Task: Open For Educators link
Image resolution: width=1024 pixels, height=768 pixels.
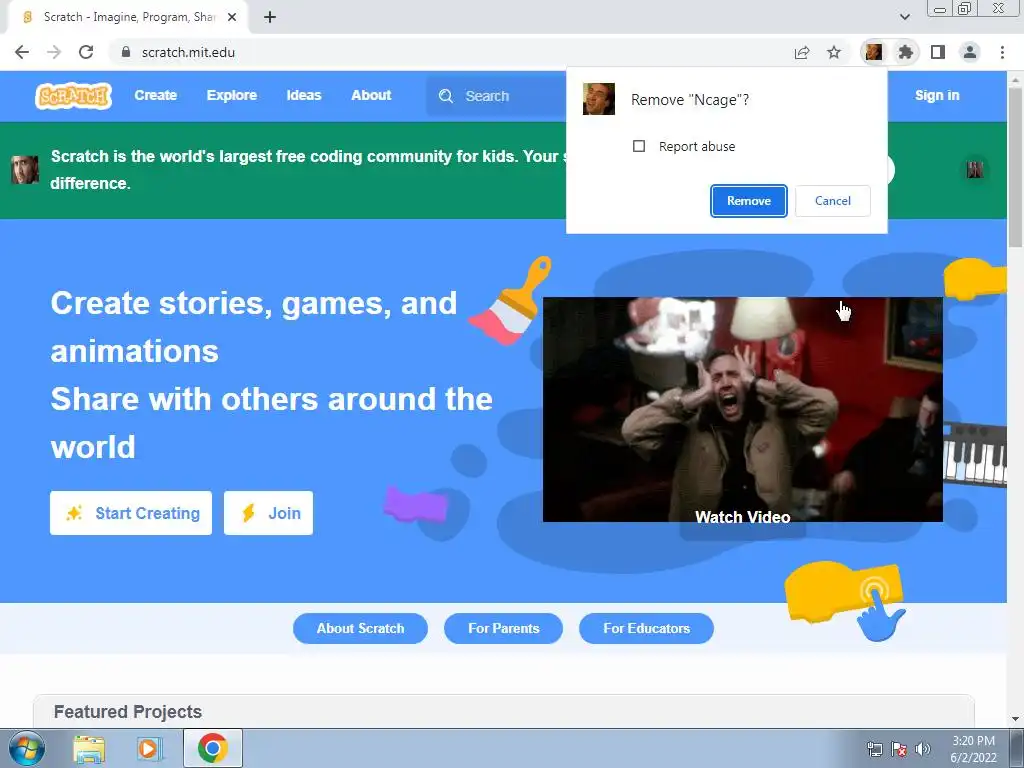Action: point(647,628)
